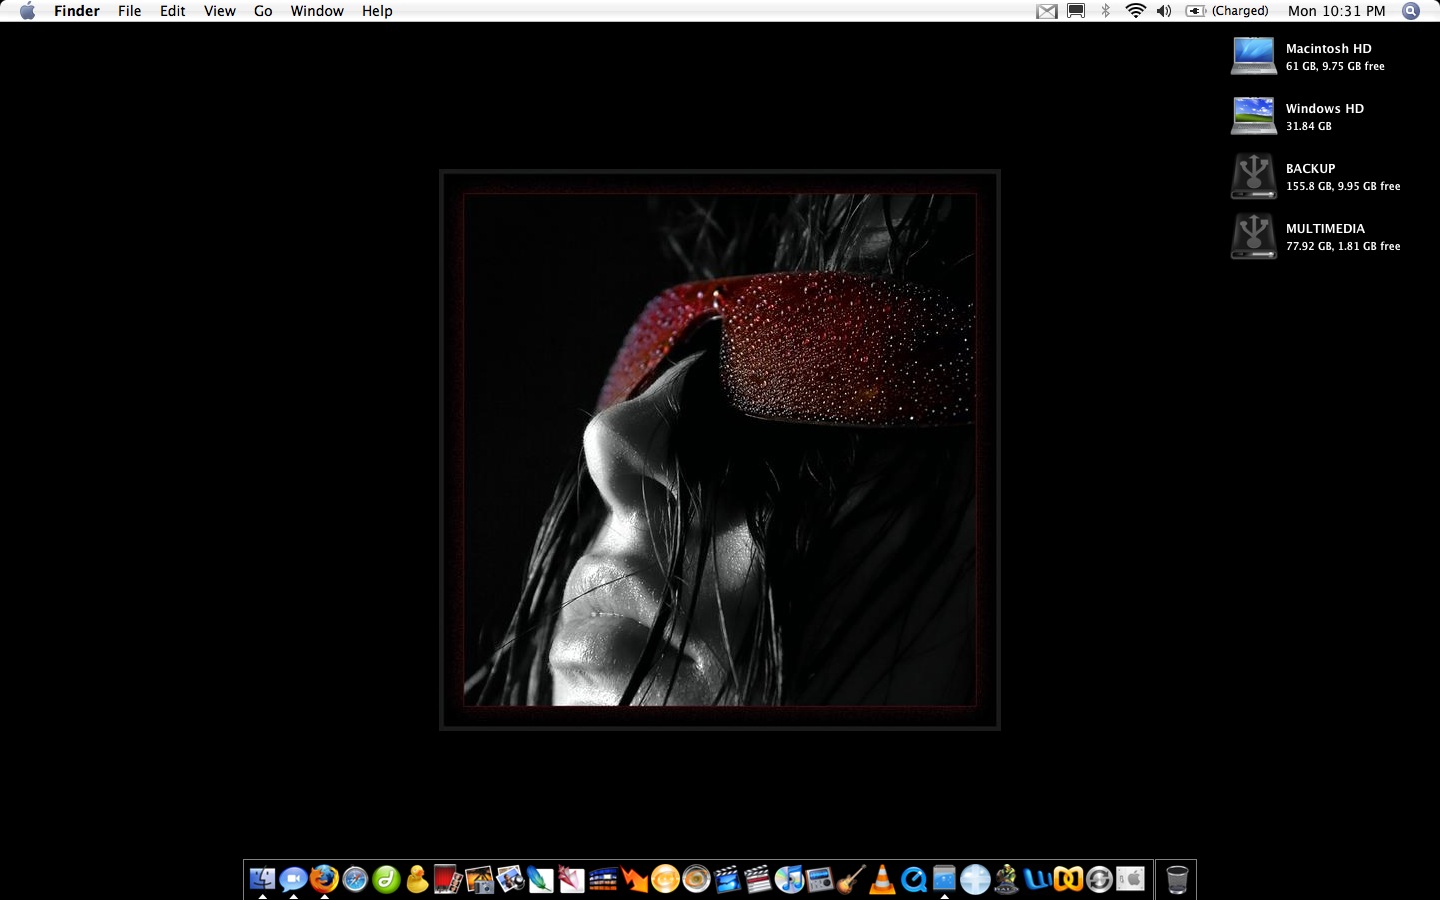Open the Window menu
This screenshot has width=1440, height=900.
[x=317, y=11]
